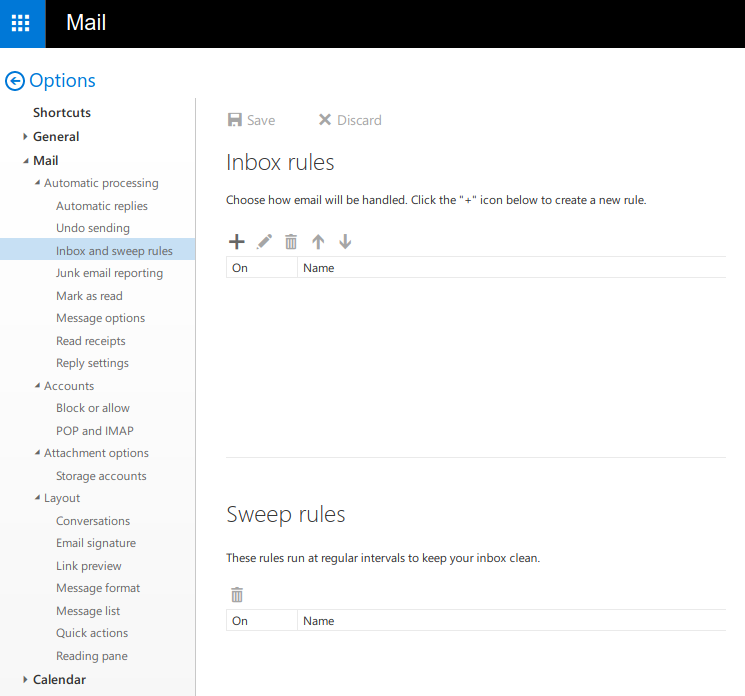The height and width of the screenshot is (696, 745).
Task: Click the Save button
Action: pos(251,120)
